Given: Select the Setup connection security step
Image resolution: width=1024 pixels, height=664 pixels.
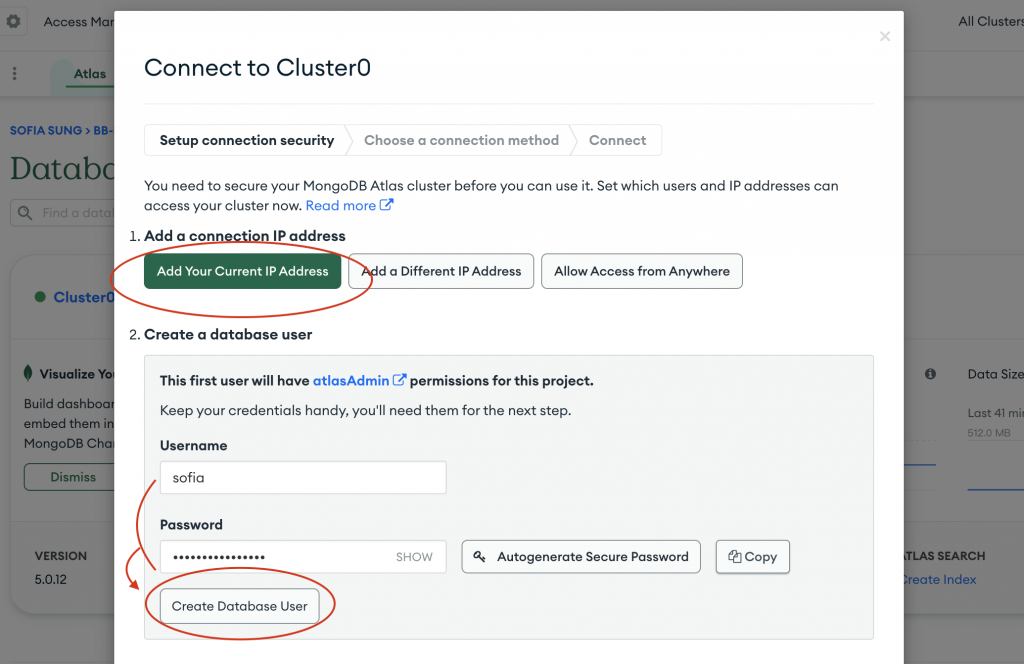Looking at the screenshot, I should tap(246, 141).
